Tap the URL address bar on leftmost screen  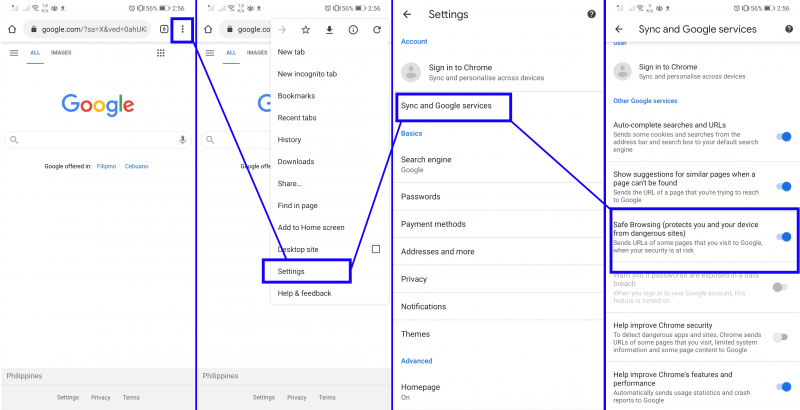(x=88, y=30)
